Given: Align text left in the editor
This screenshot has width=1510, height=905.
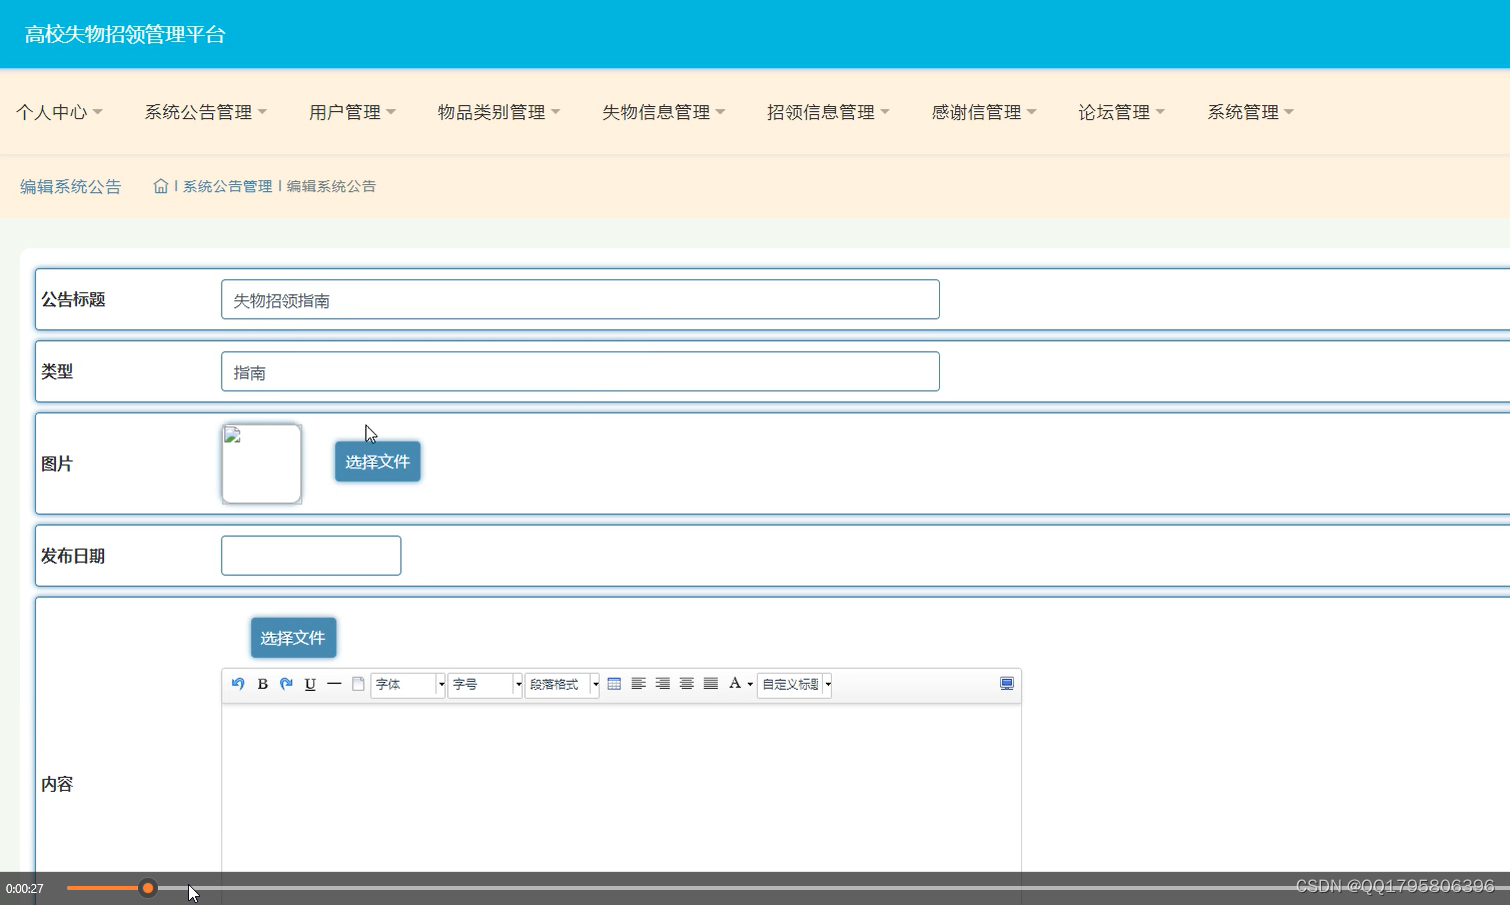Looking at the screenshot, I should point(638,684).
